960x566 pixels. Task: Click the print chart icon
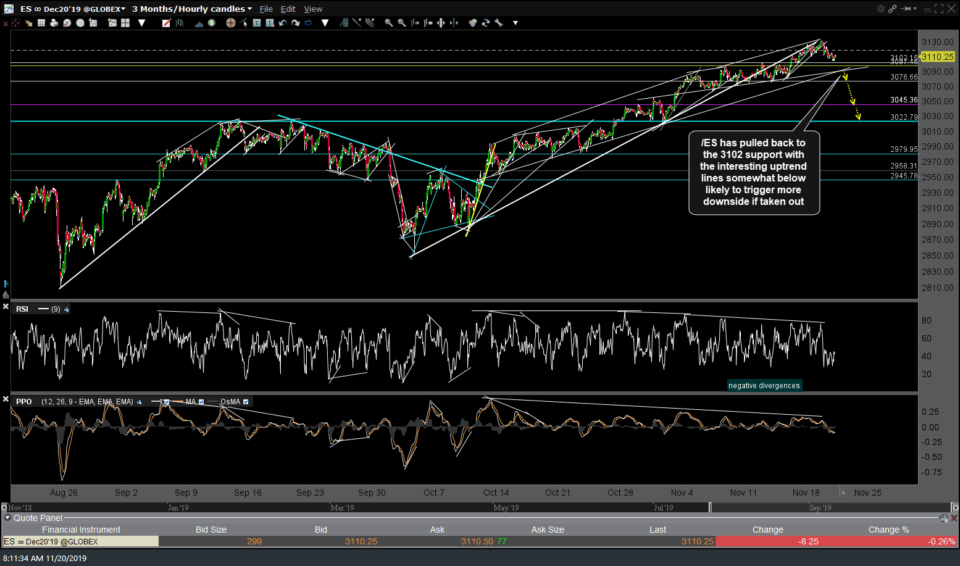coord(54,23)
